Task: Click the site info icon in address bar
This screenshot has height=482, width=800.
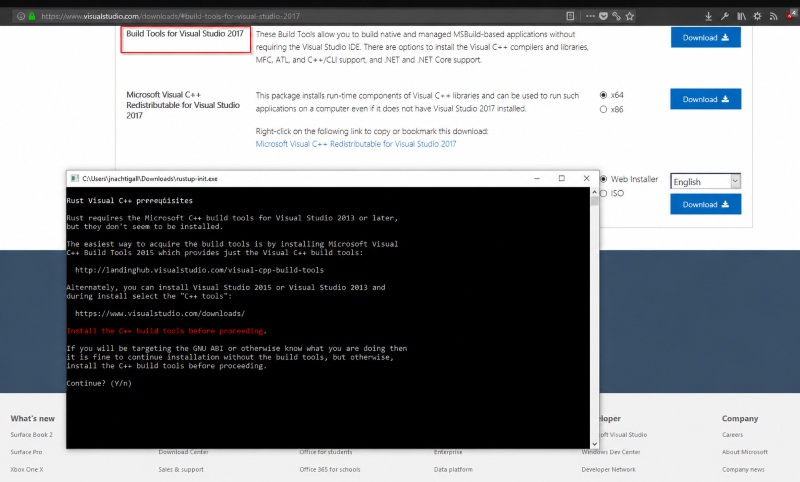Action: pyautogui.click(x=21, y=16)
